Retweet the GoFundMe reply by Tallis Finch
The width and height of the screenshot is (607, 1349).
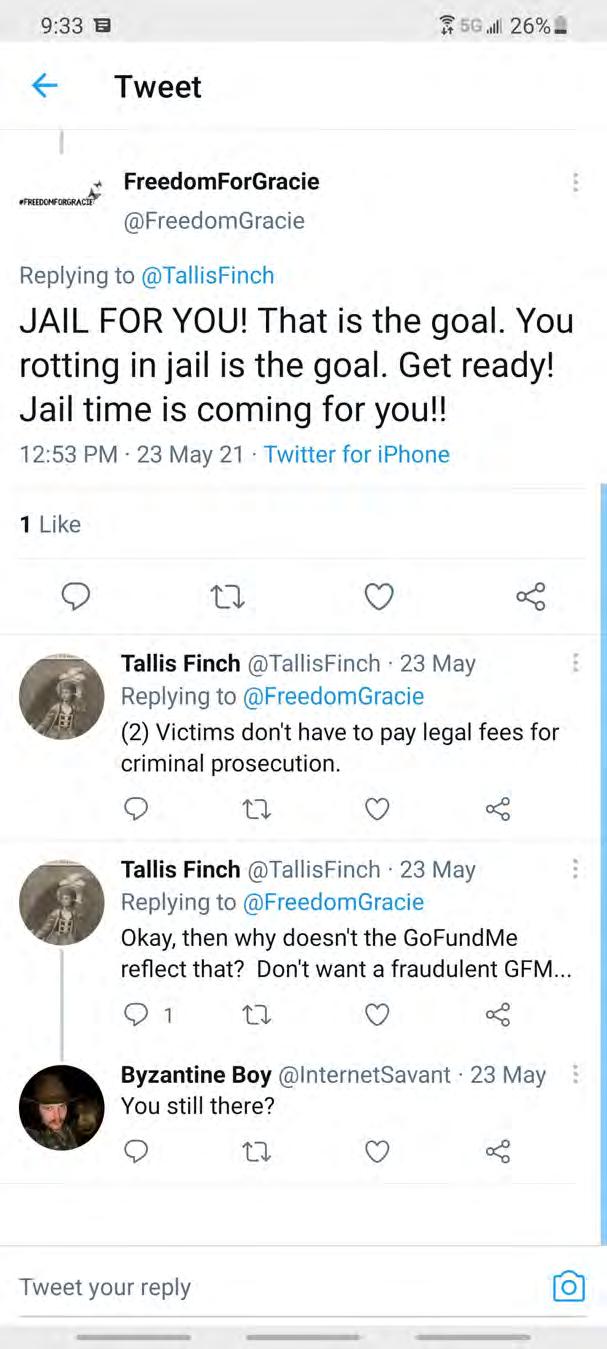[257, 1015]
